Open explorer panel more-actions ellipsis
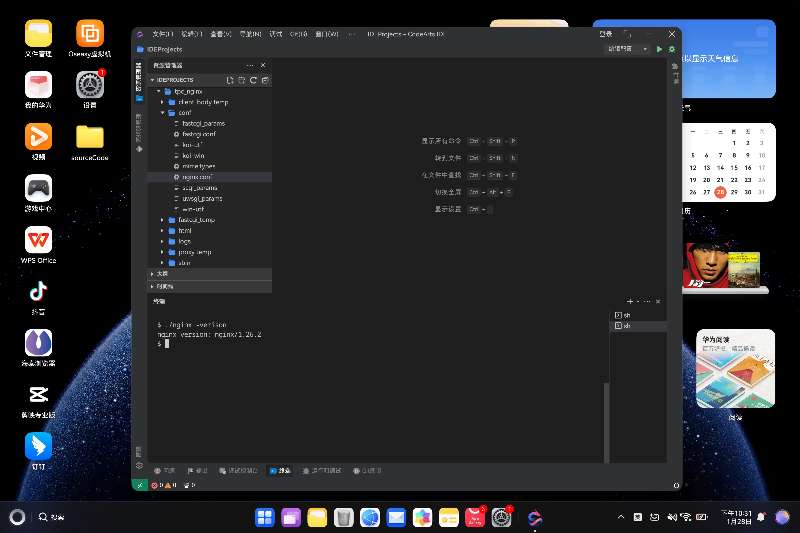 (249, 65)
